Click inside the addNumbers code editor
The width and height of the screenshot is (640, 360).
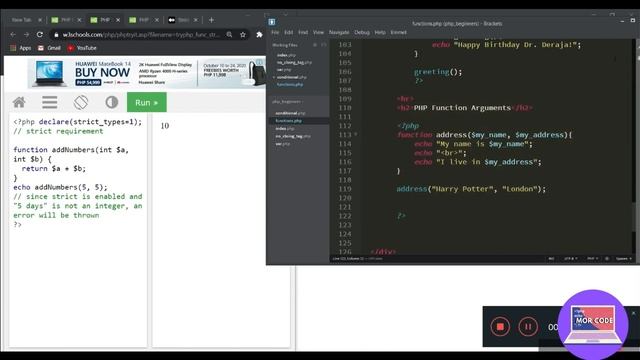(x=78, y=230)
